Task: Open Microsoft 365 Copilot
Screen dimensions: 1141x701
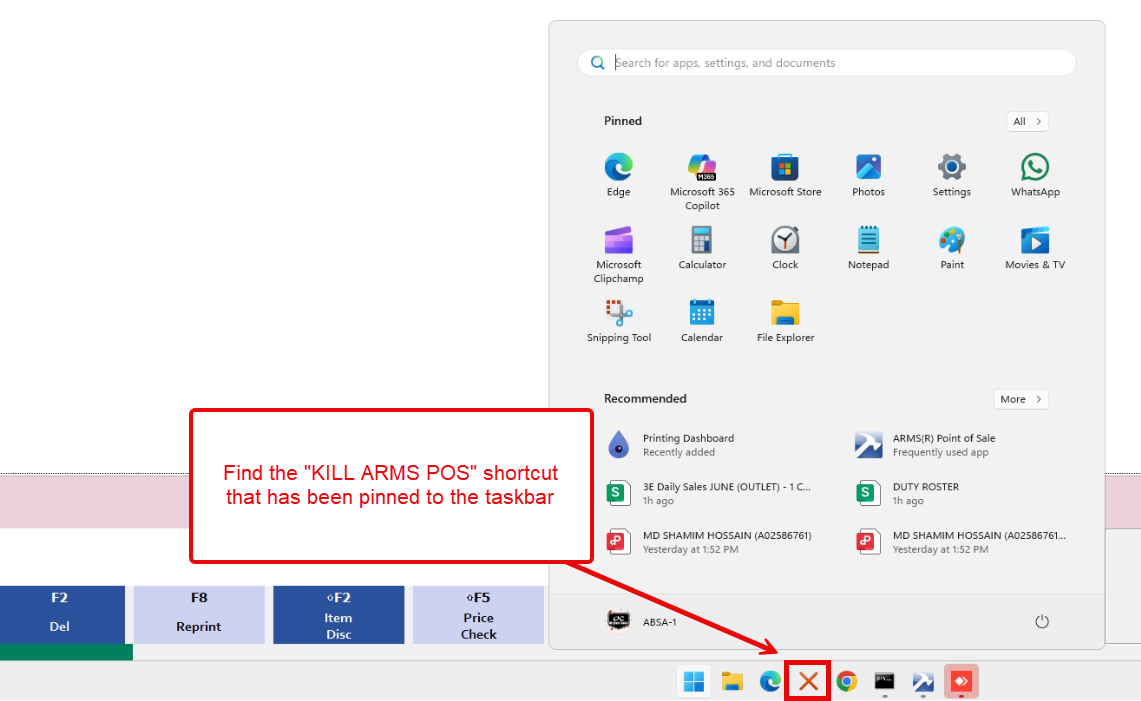Action: 702,180
